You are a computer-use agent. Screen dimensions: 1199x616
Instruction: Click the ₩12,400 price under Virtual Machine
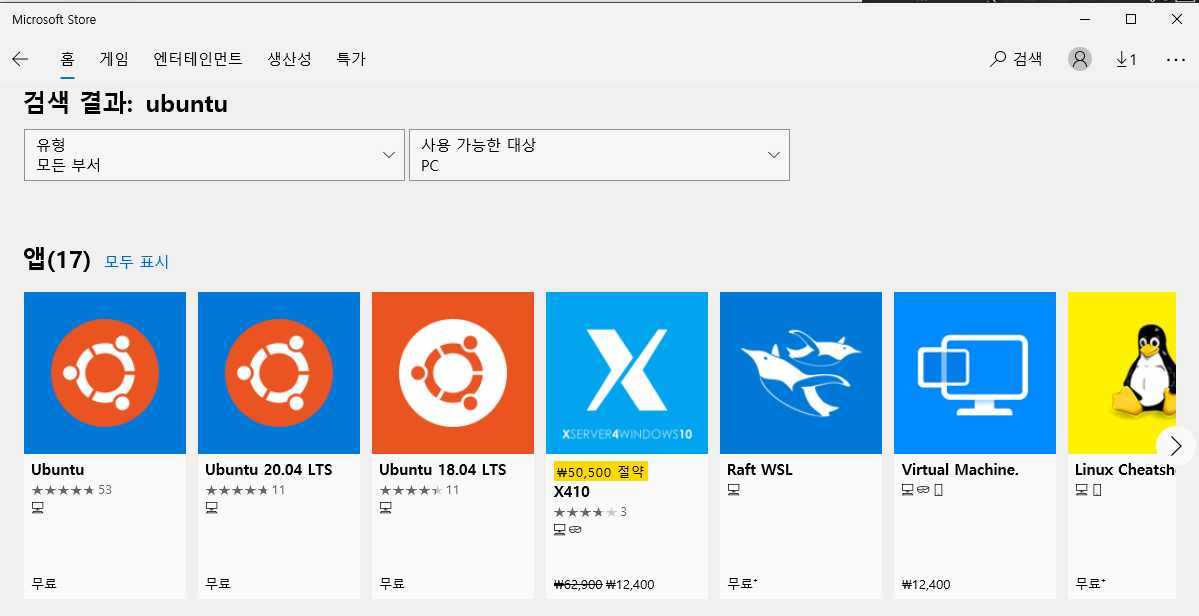pyautogui.click(x=926, y=585)
